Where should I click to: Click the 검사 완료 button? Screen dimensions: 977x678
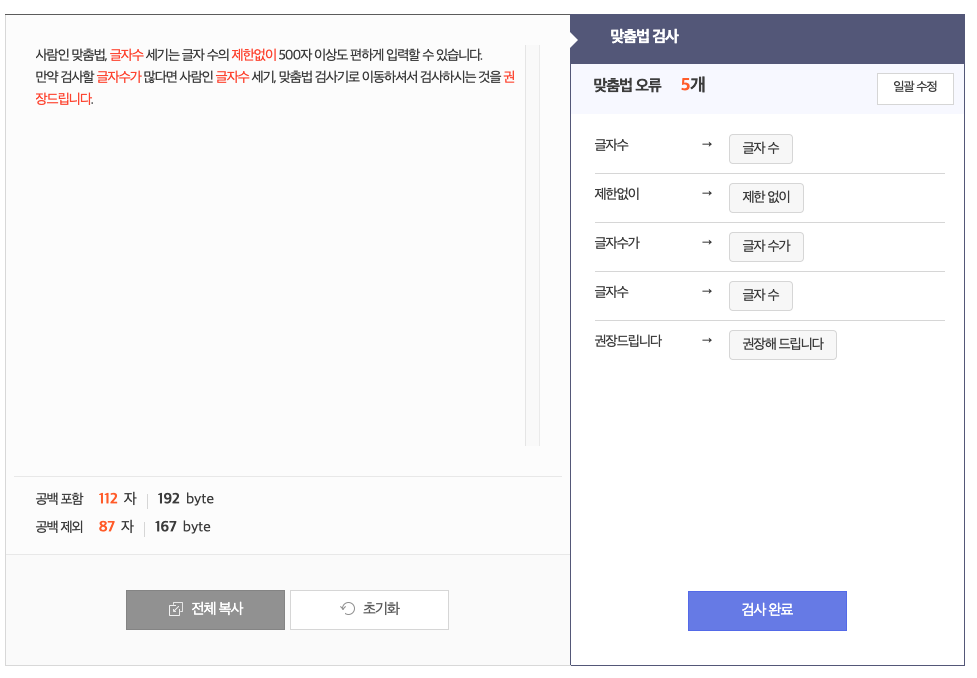[x=767, y=610]
